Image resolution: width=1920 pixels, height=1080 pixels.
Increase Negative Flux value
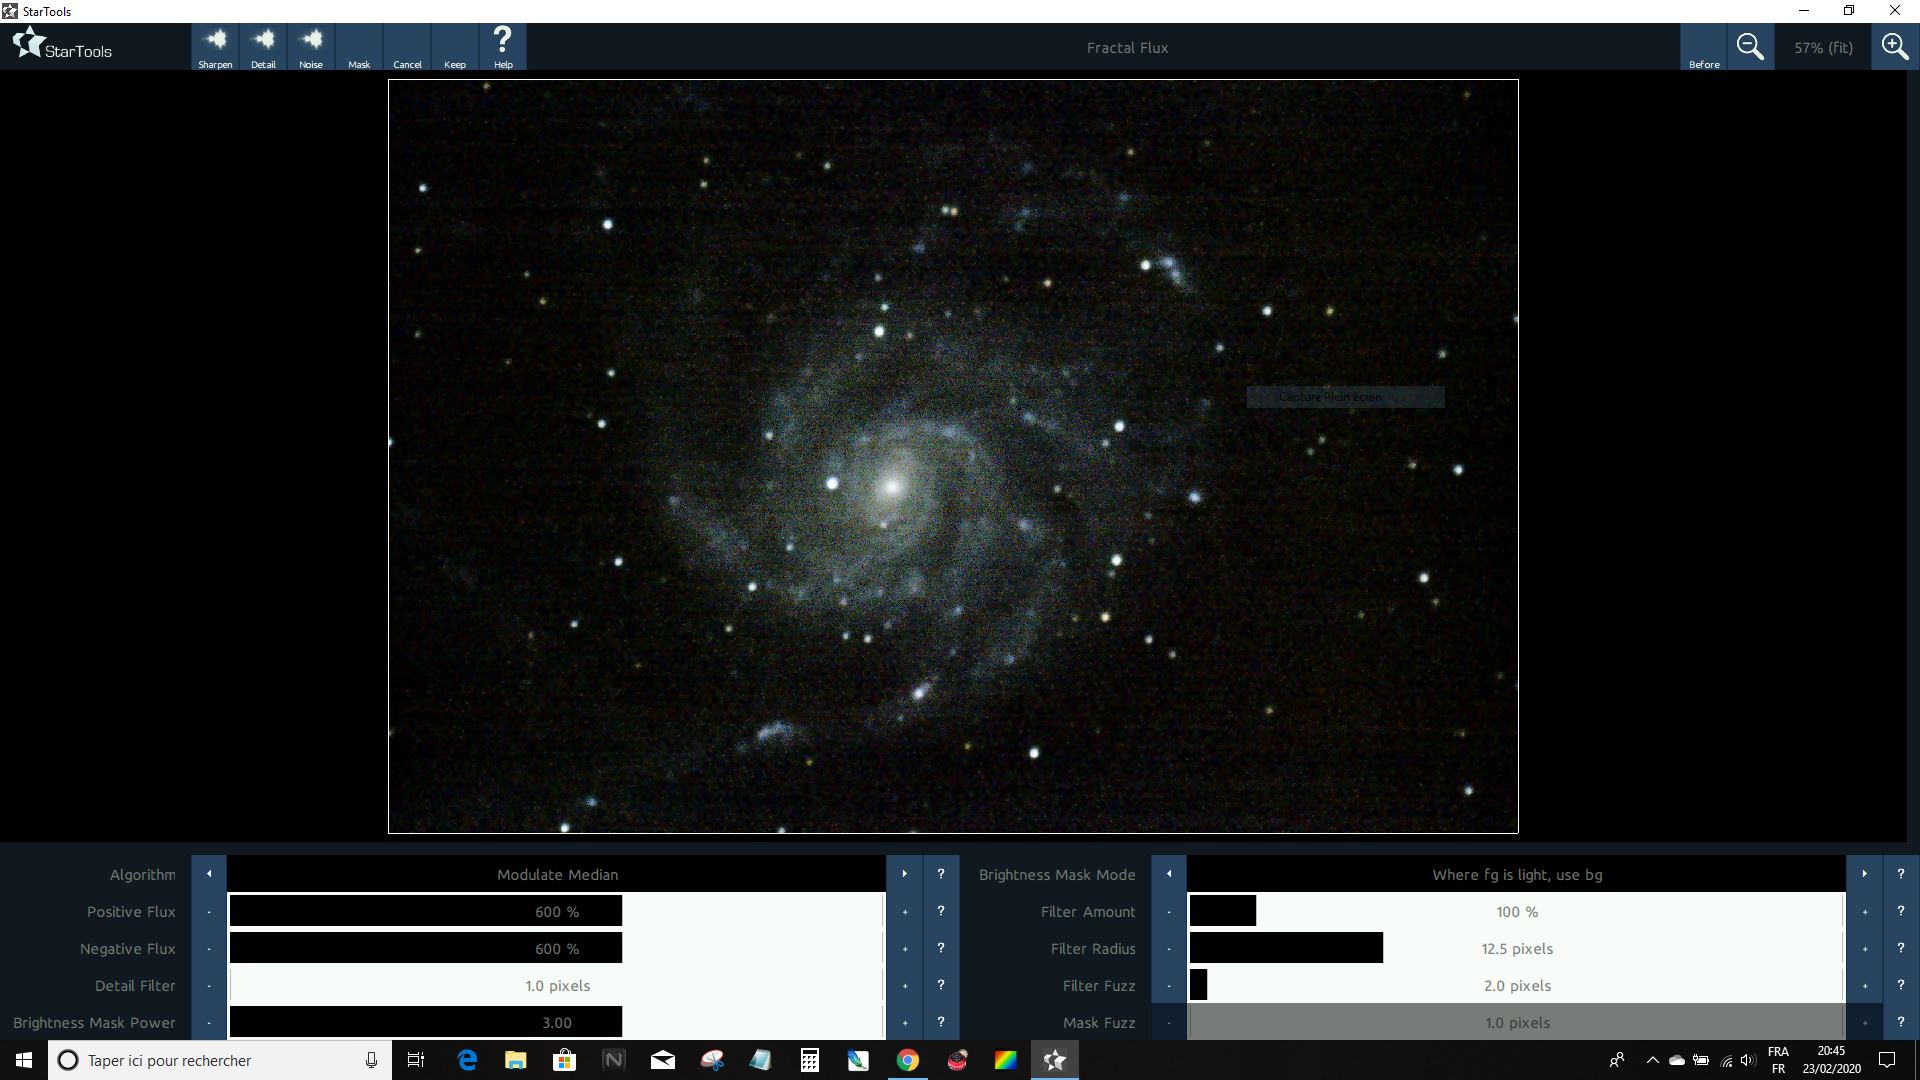905,948
